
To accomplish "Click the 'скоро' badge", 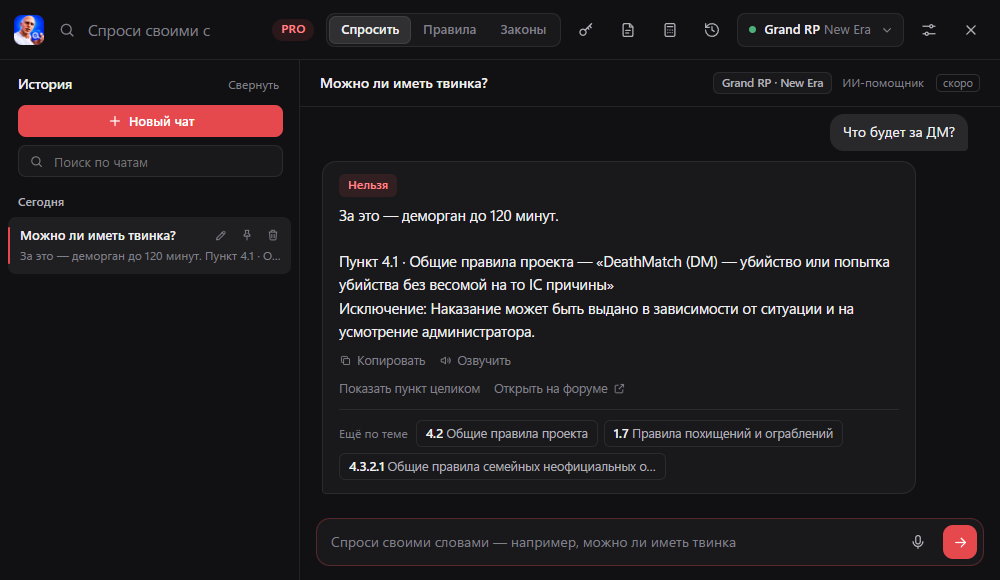I will [958, 83].
